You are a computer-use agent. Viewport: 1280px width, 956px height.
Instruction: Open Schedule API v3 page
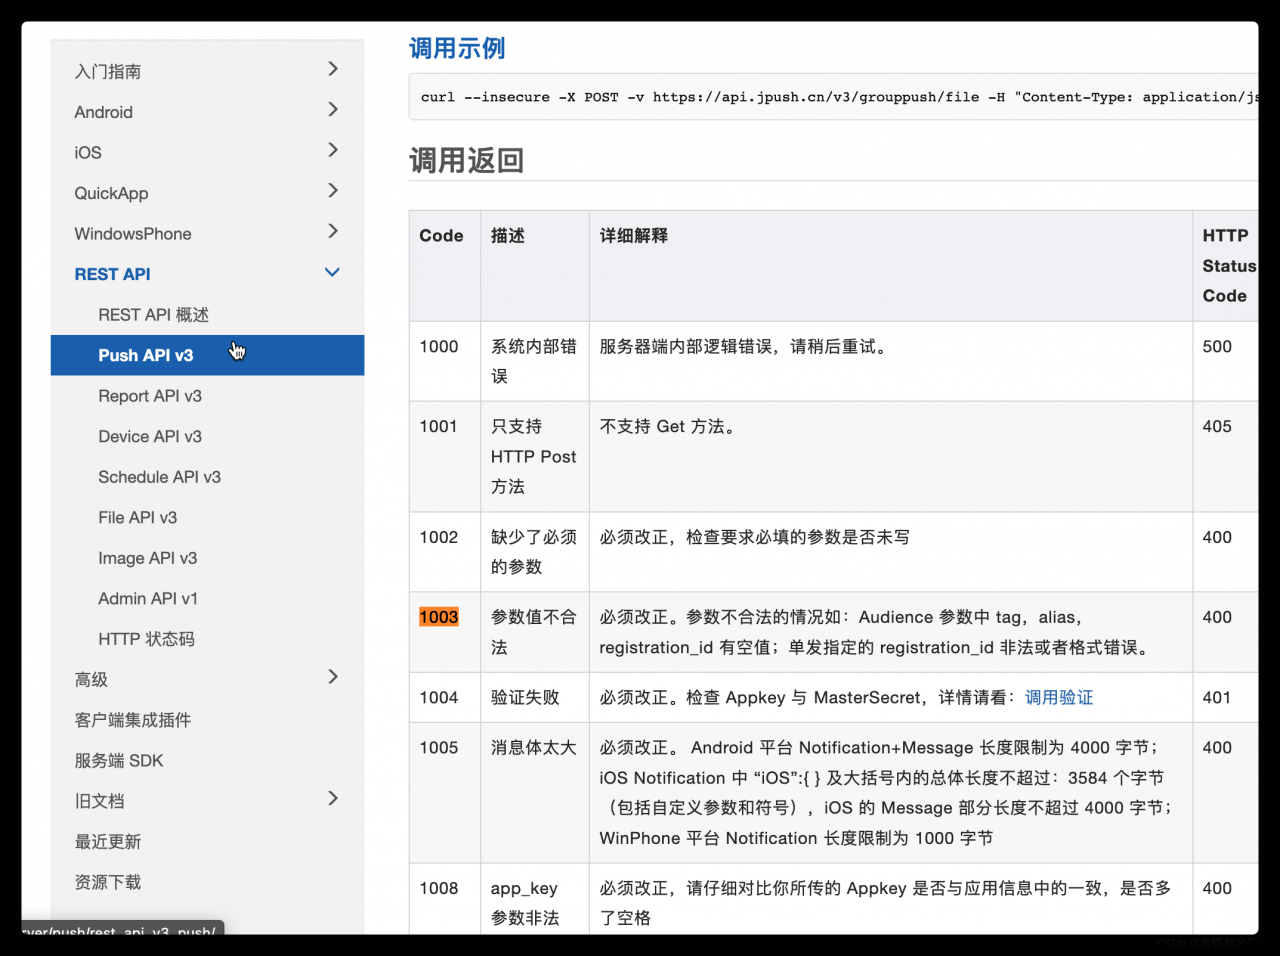click(x=159, y=477)
